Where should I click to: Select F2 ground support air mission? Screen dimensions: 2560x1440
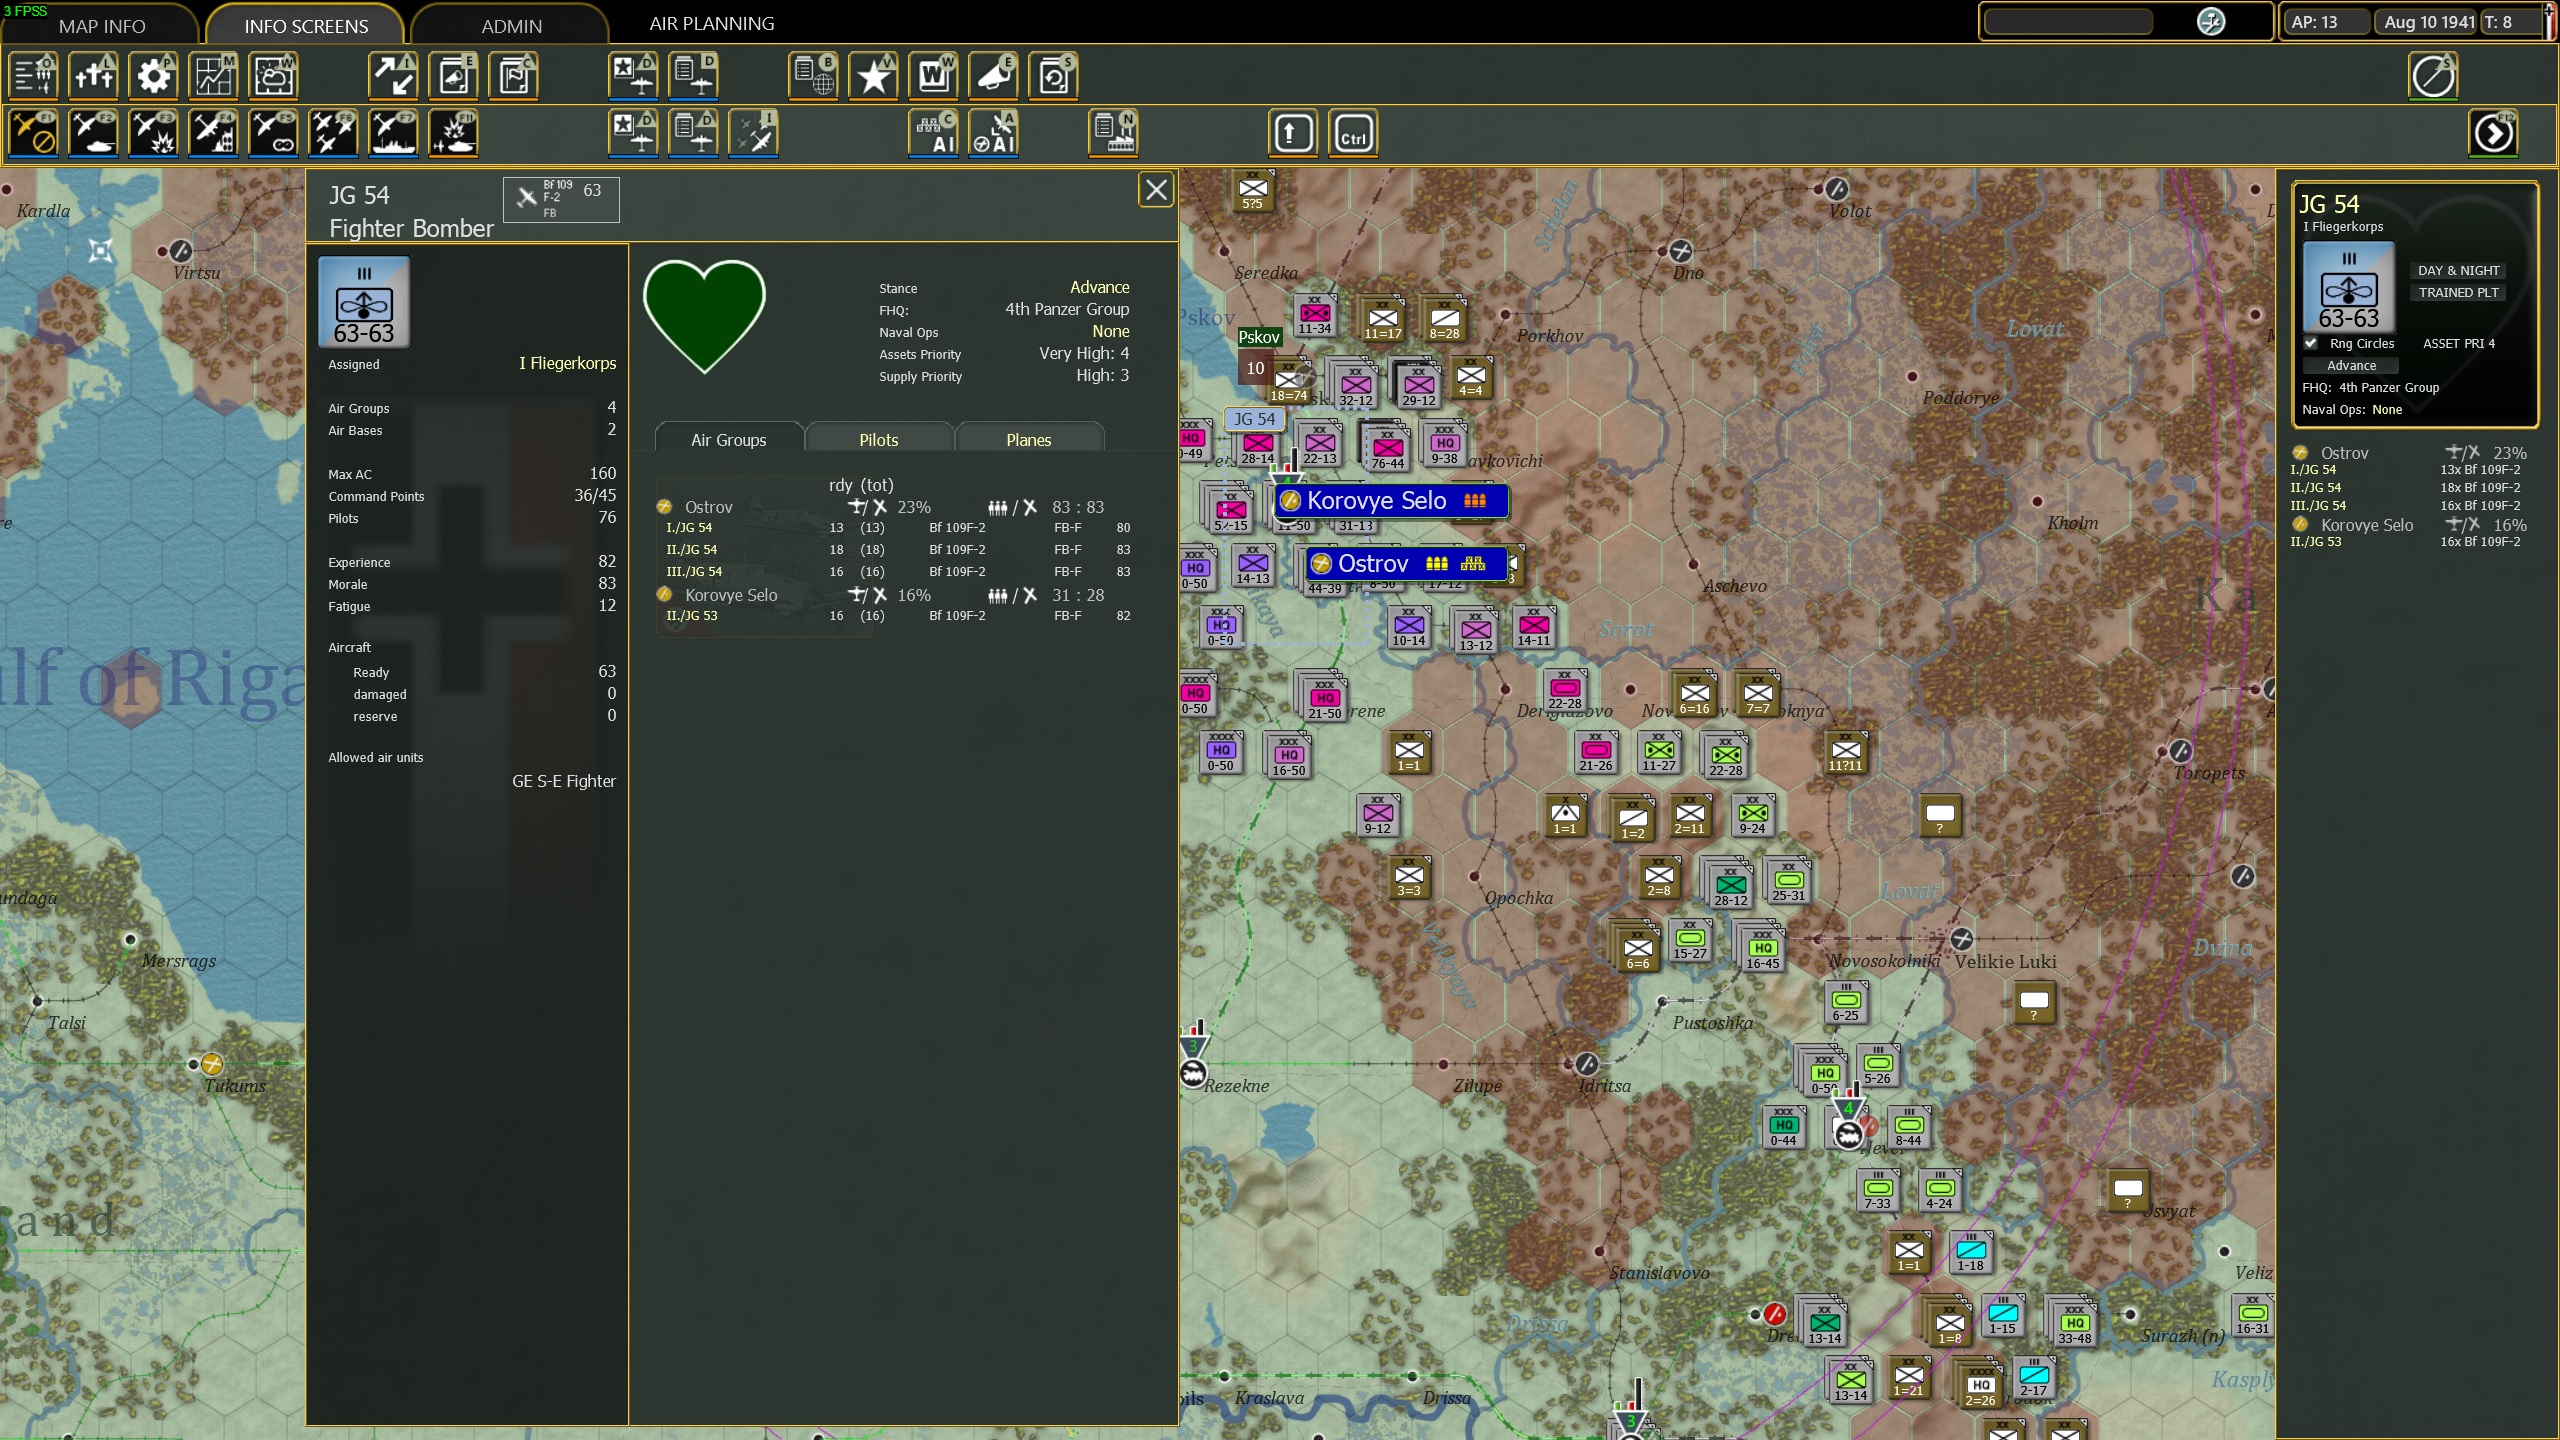click(94, 134)
